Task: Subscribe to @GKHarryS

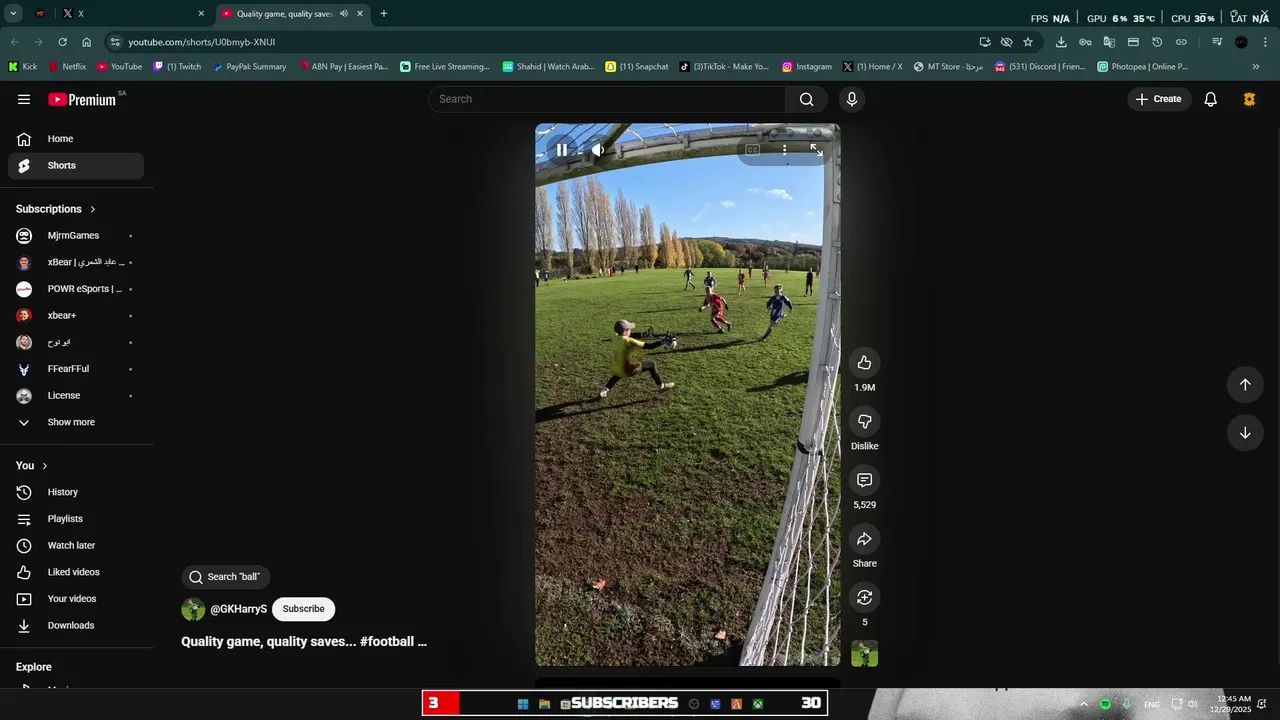Action: [303, 609]
